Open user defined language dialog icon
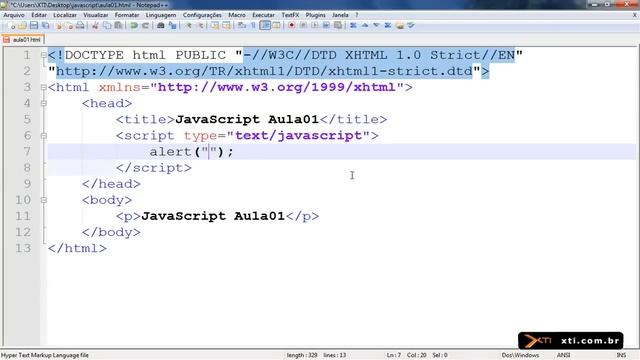Image resolution: width=640 pixels, height=360 pixels. 276,25
